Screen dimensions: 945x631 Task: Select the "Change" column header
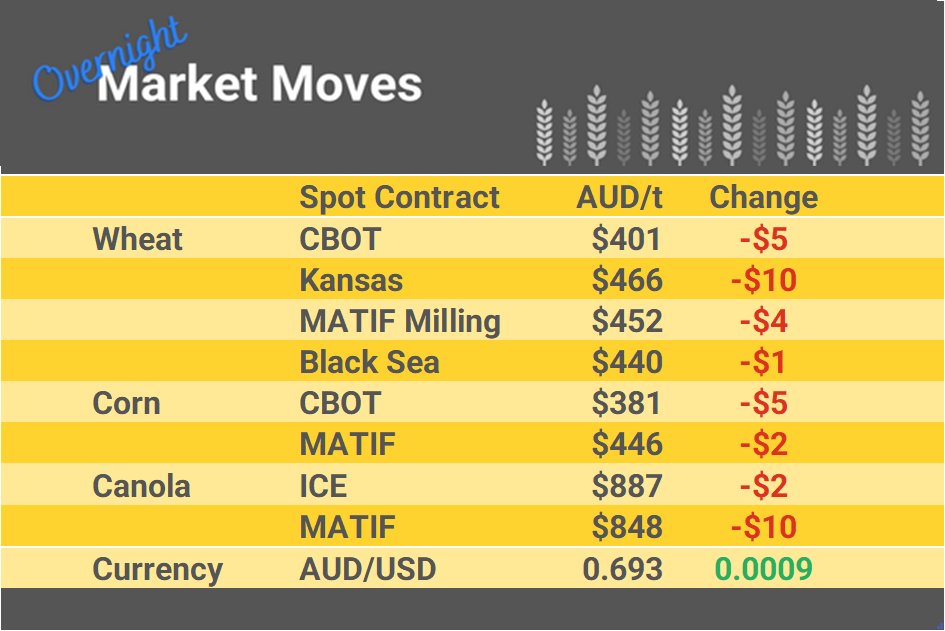[x=763, y=197]
